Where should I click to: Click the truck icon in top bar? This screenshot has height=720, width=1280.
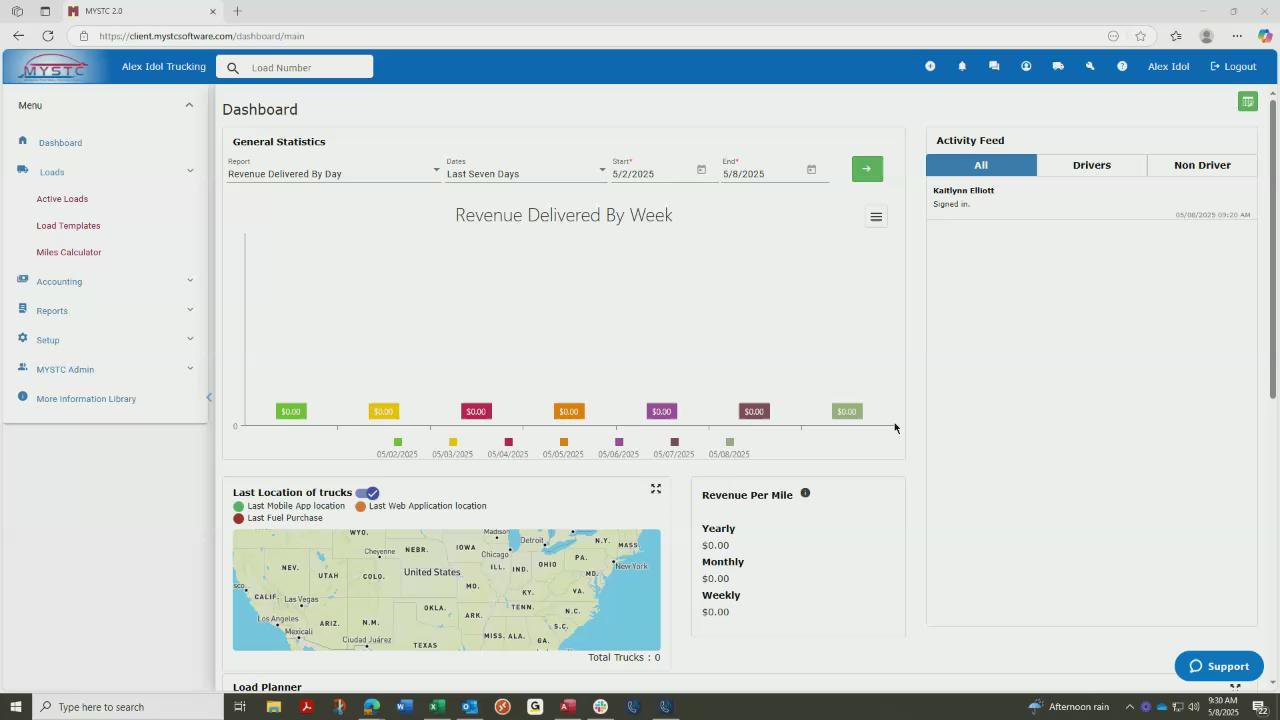[1058, 66]
